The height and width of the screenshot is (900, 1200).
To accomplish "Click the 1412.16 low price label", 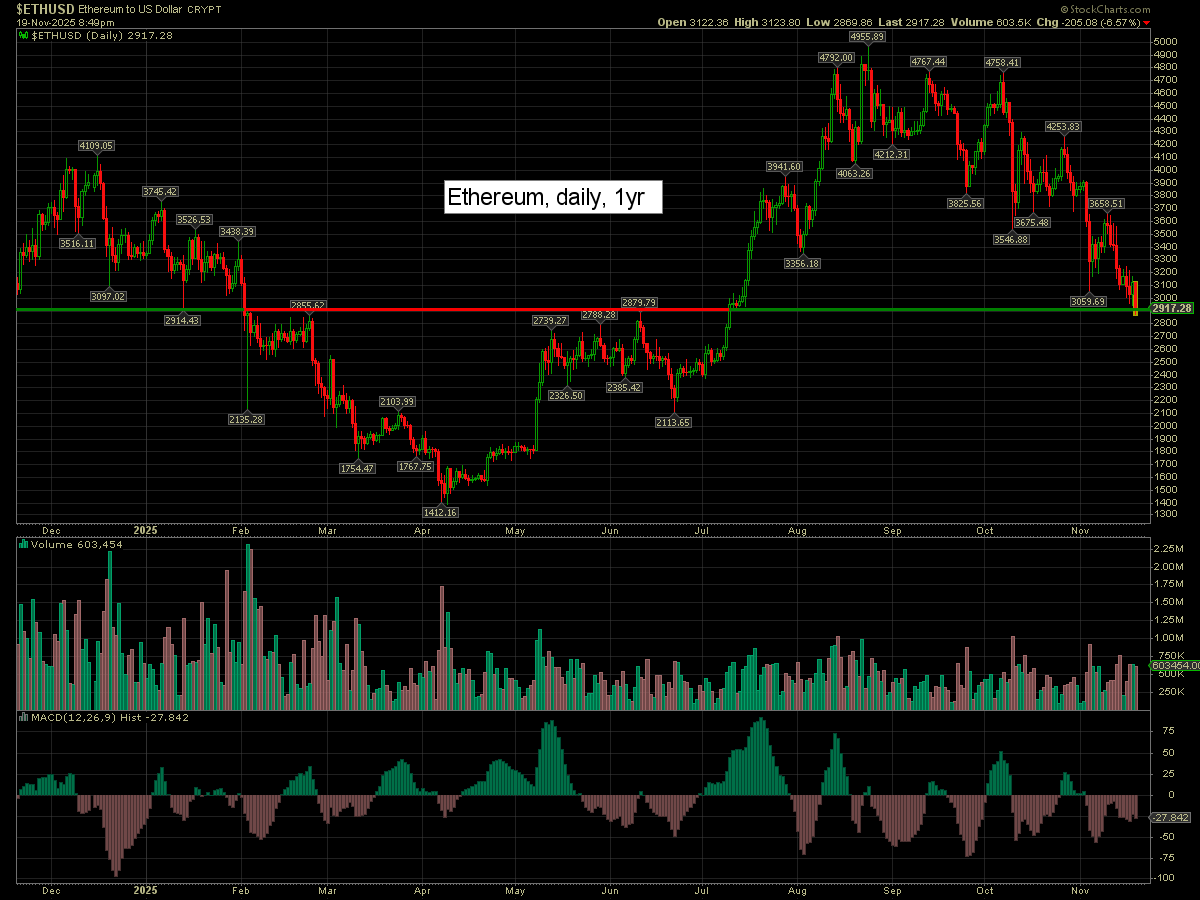I will pos(440,512).
